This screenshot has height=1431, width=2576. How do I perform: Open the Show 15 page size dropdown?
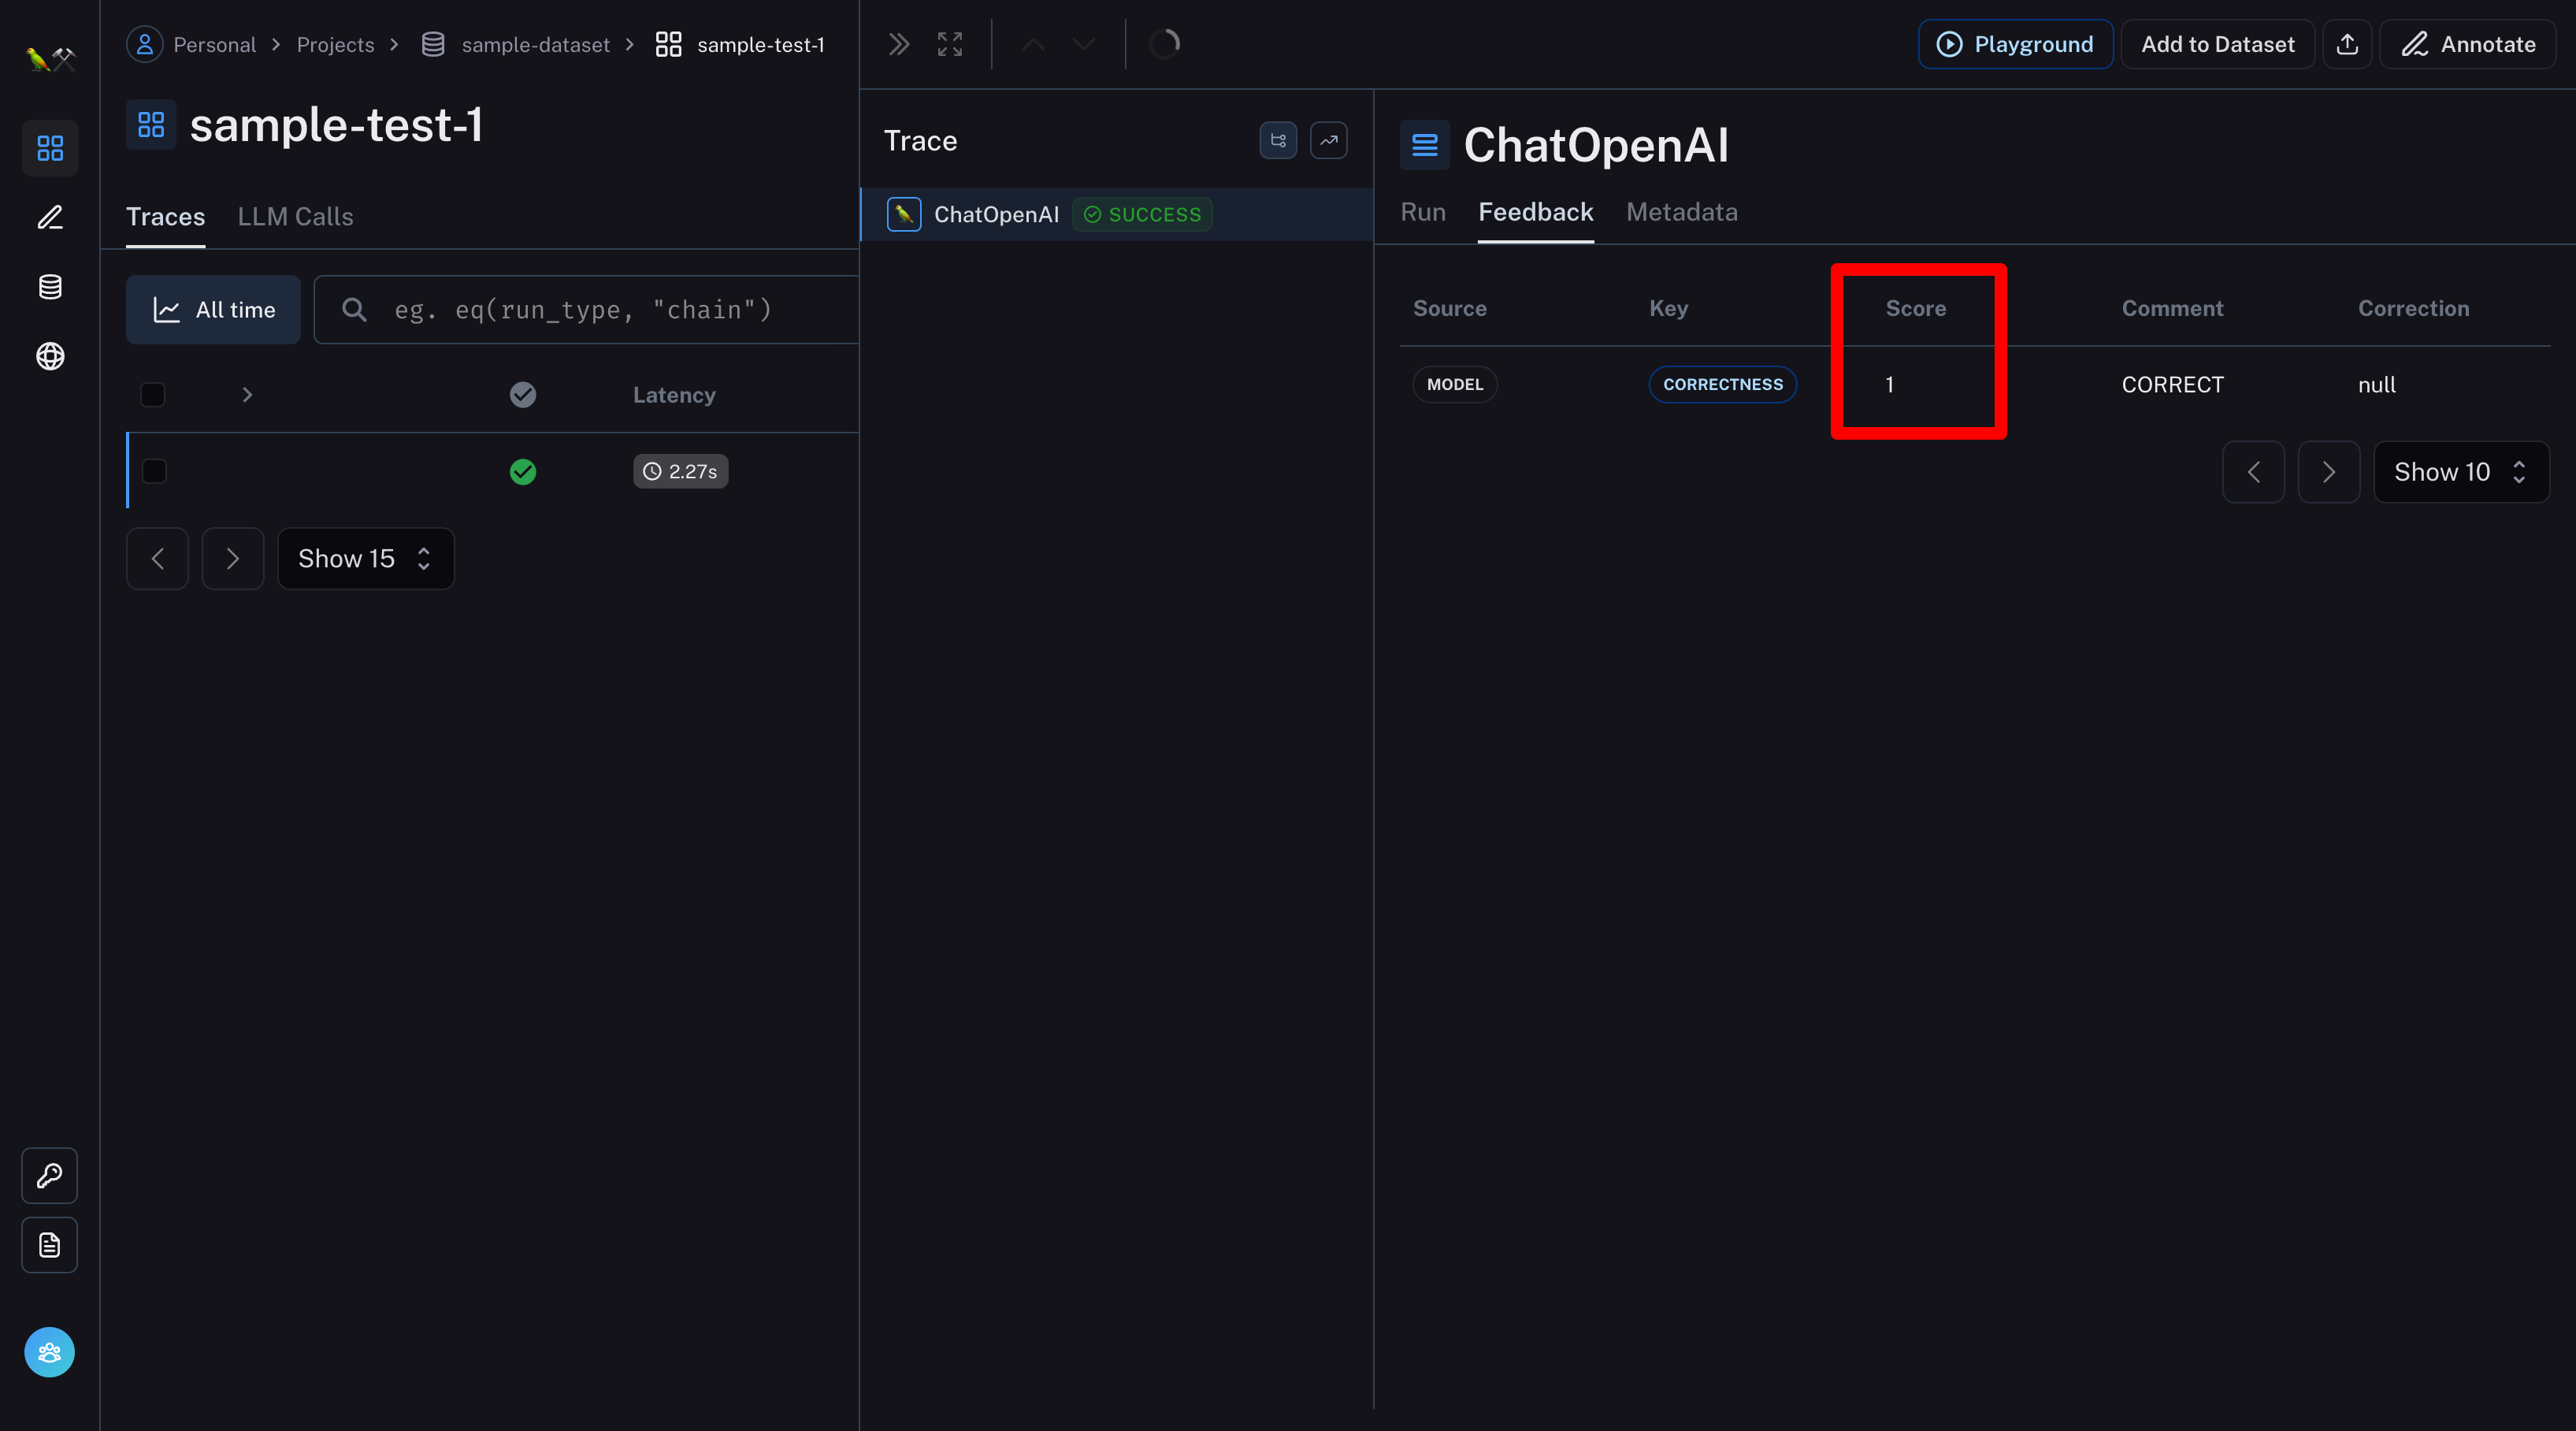[x=366, y=558]
